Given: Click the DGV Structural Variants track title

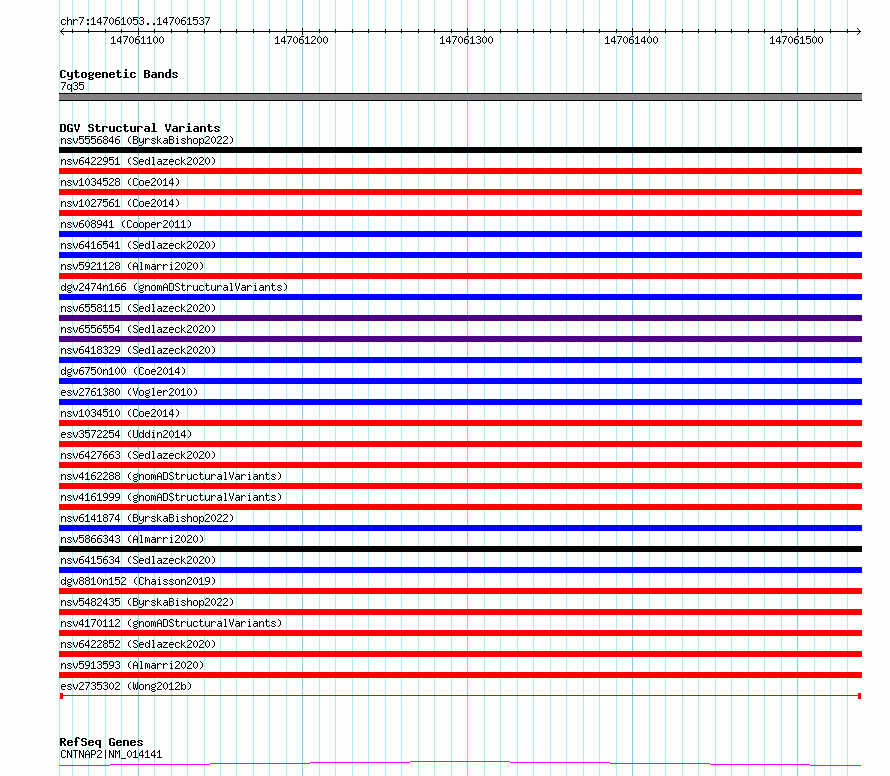Looking at the screenshot, I should 140,128.
